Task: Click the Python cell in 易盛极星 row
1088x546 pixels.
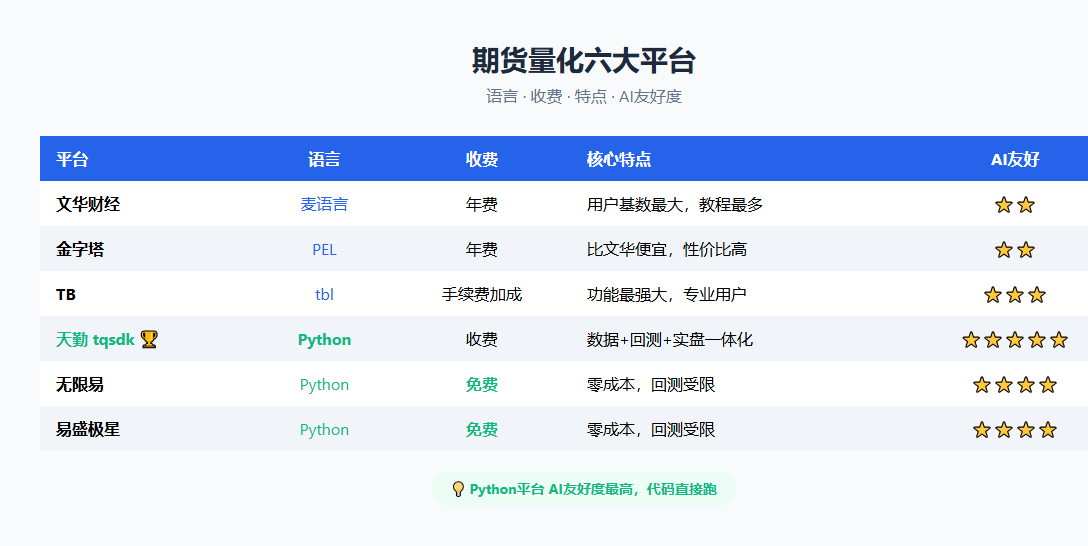Action: (324, 430)
